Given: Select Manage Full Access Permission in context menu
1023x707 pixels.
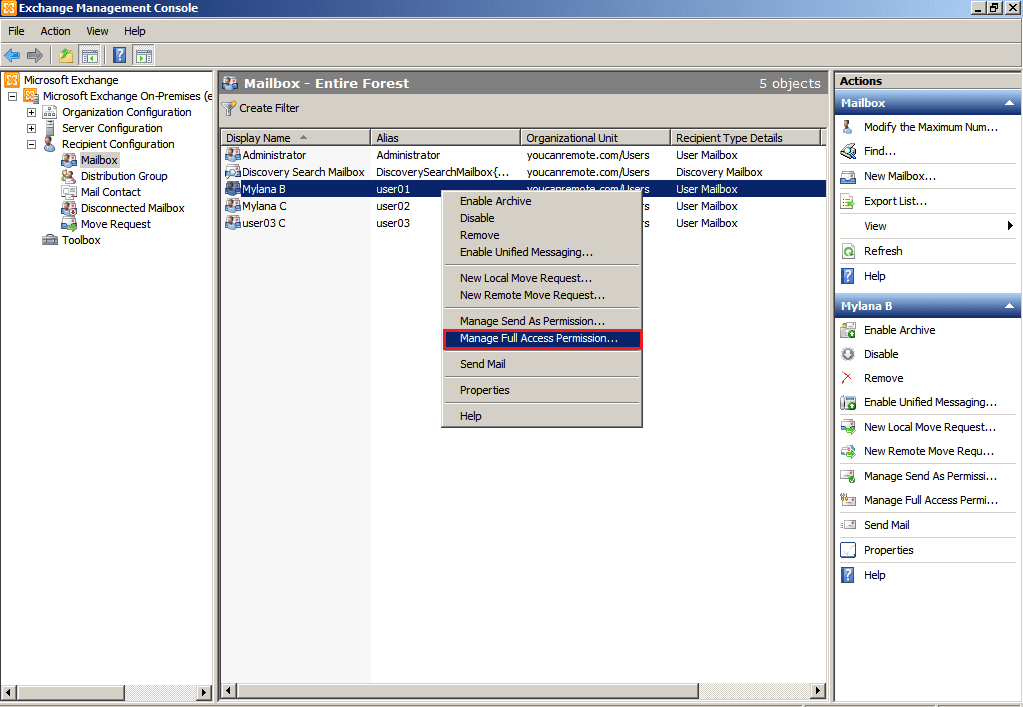Looking at the screenshot, I should coord(539,339).
